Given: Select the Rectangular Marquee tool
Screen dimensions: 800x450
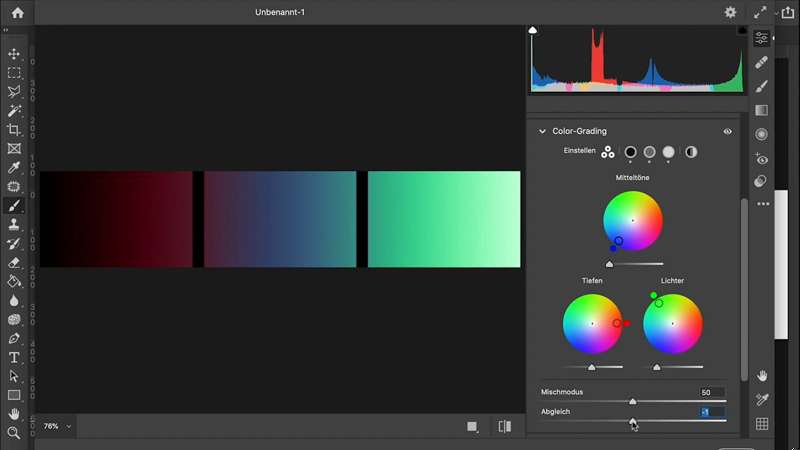Looking at the screenshot, I should [14, 73].
